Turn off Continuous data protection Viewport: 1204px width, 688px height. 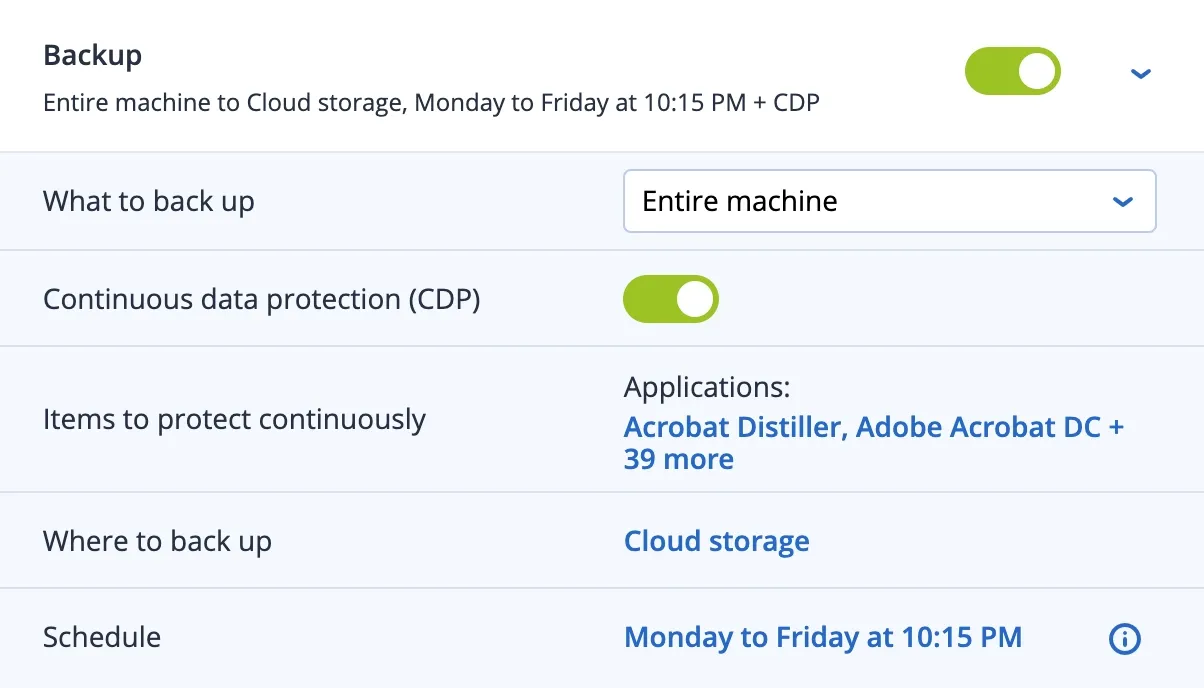click(670, 298)
